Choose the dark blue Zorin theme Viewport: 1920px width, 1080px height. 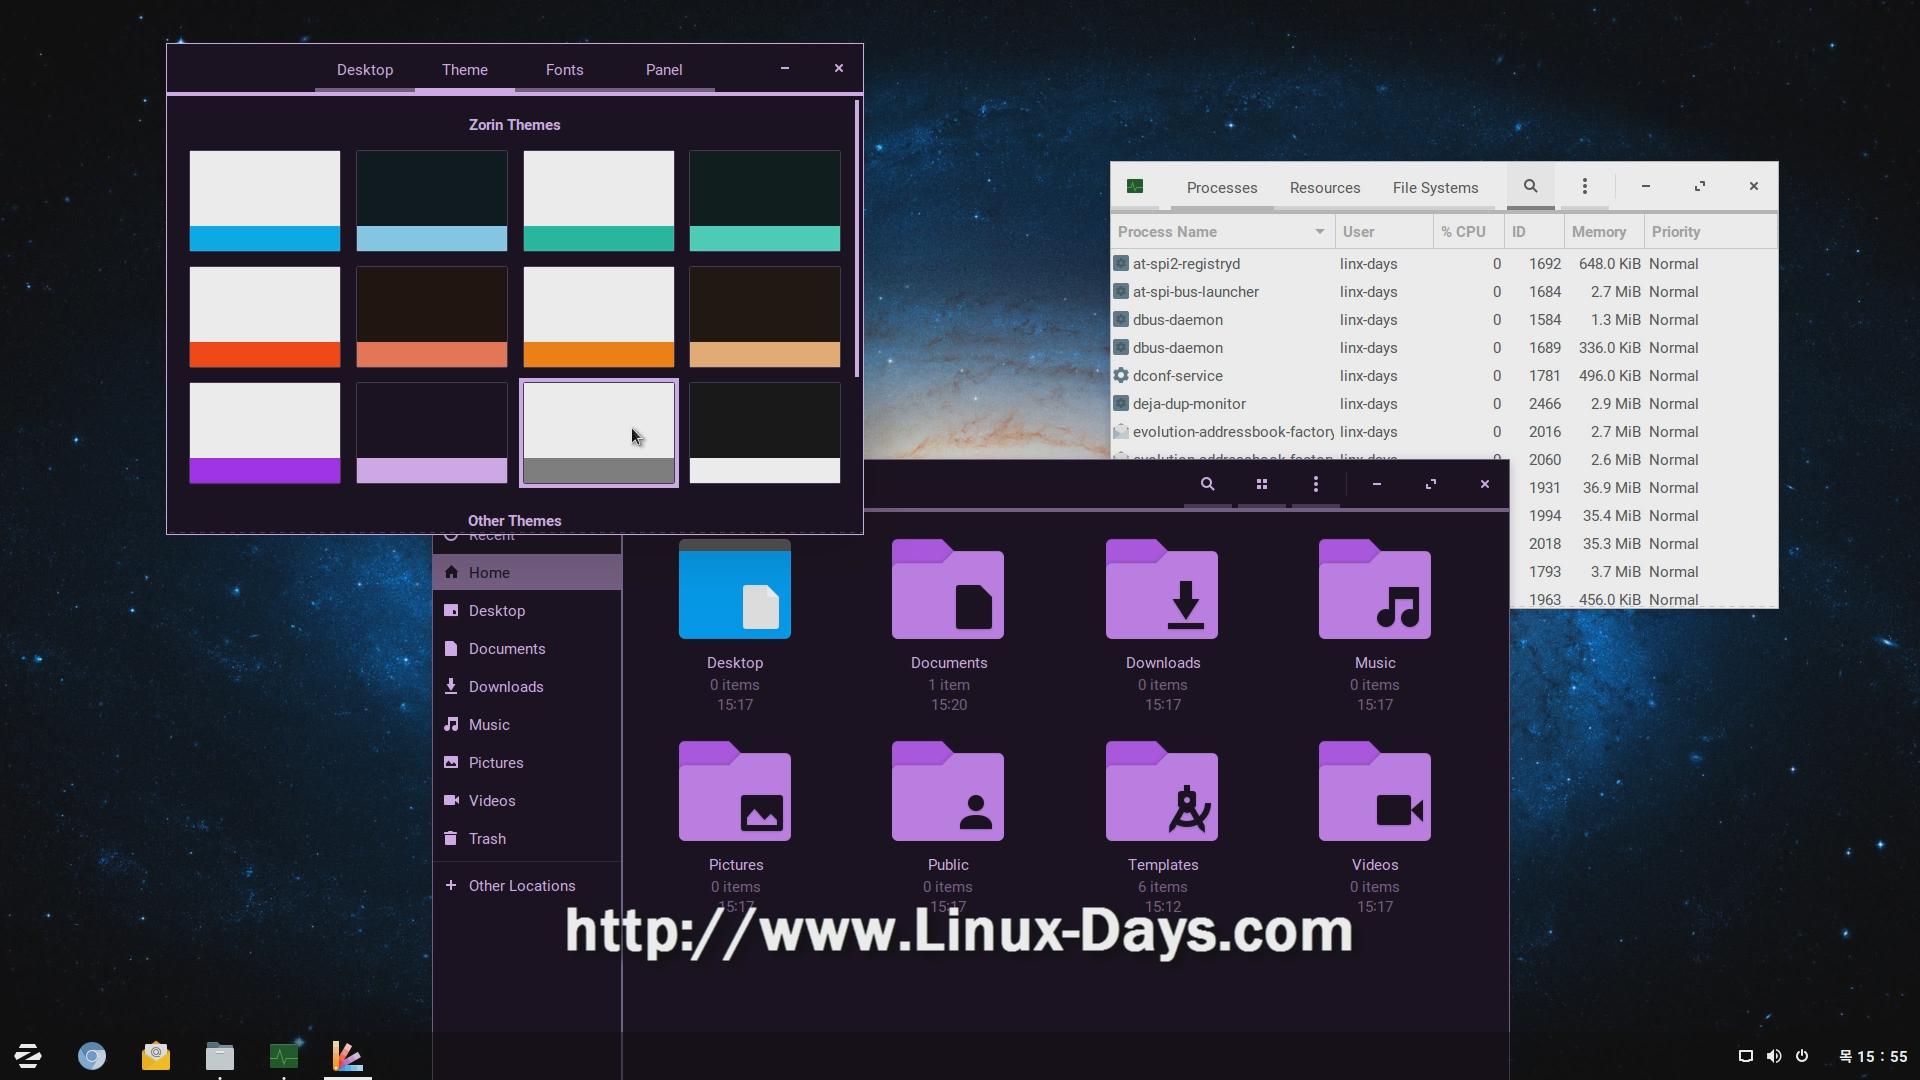(x=432, y=201)
